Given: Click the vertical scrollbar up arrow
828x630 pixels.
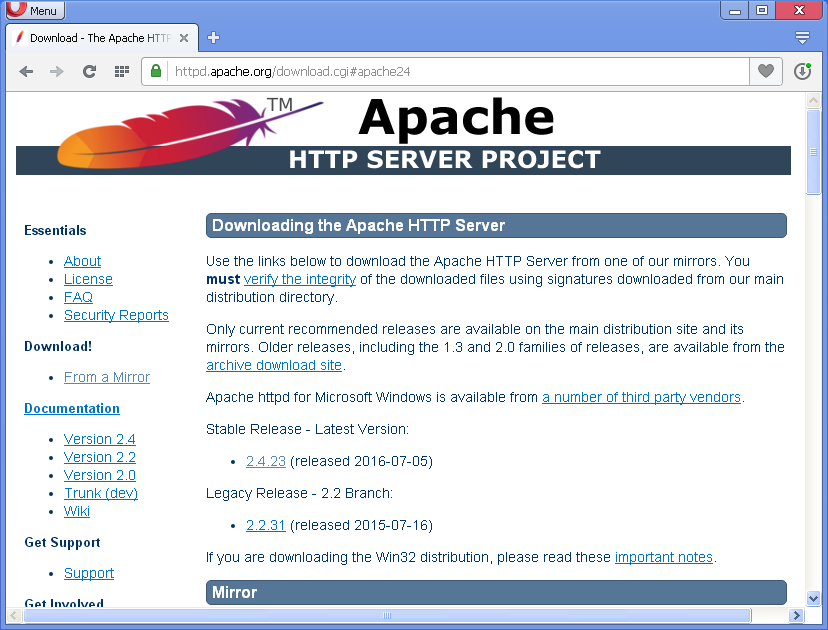Looking at the screenshot, I should [x=813, y=100].
